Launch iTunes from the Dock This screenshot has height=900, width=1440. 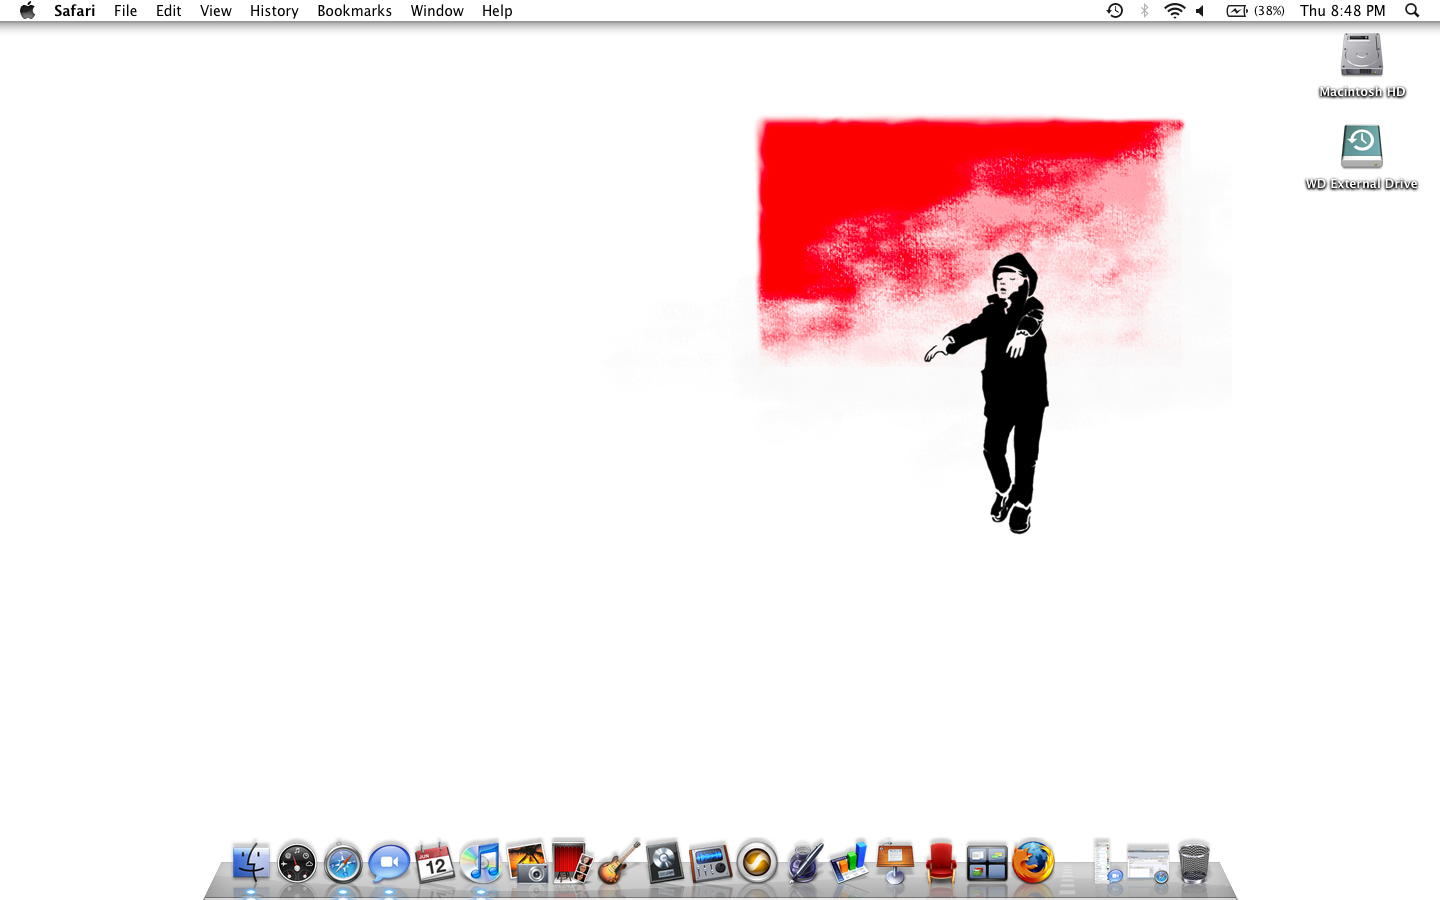click(x=481, y=863)
